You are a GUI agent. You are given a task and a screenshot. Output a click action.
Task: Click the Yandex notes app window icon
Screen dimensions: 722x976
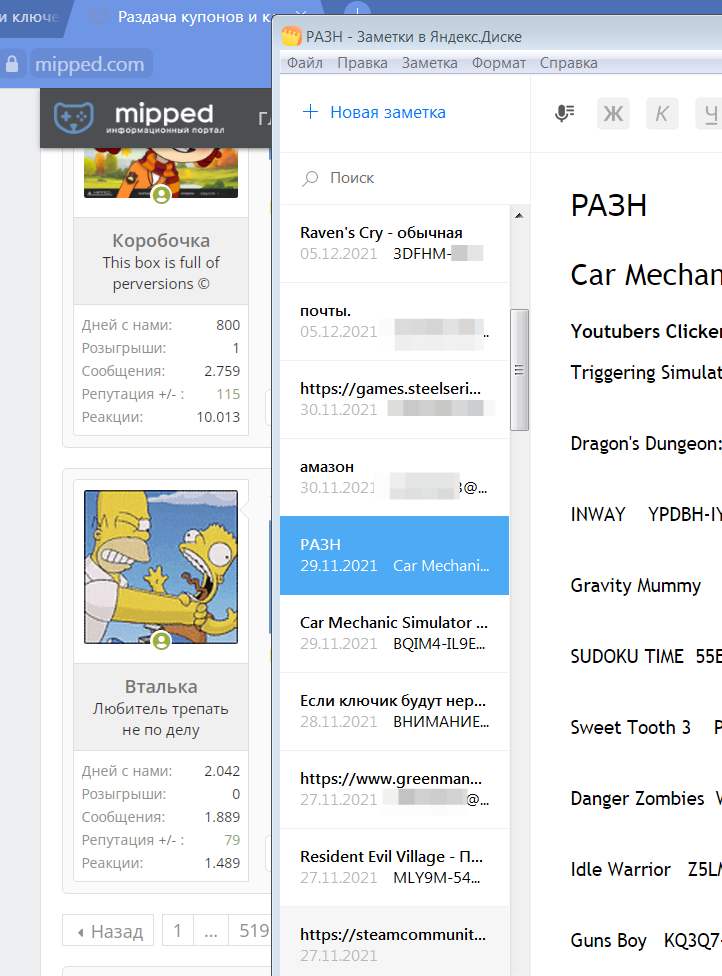tap(291, 36)
